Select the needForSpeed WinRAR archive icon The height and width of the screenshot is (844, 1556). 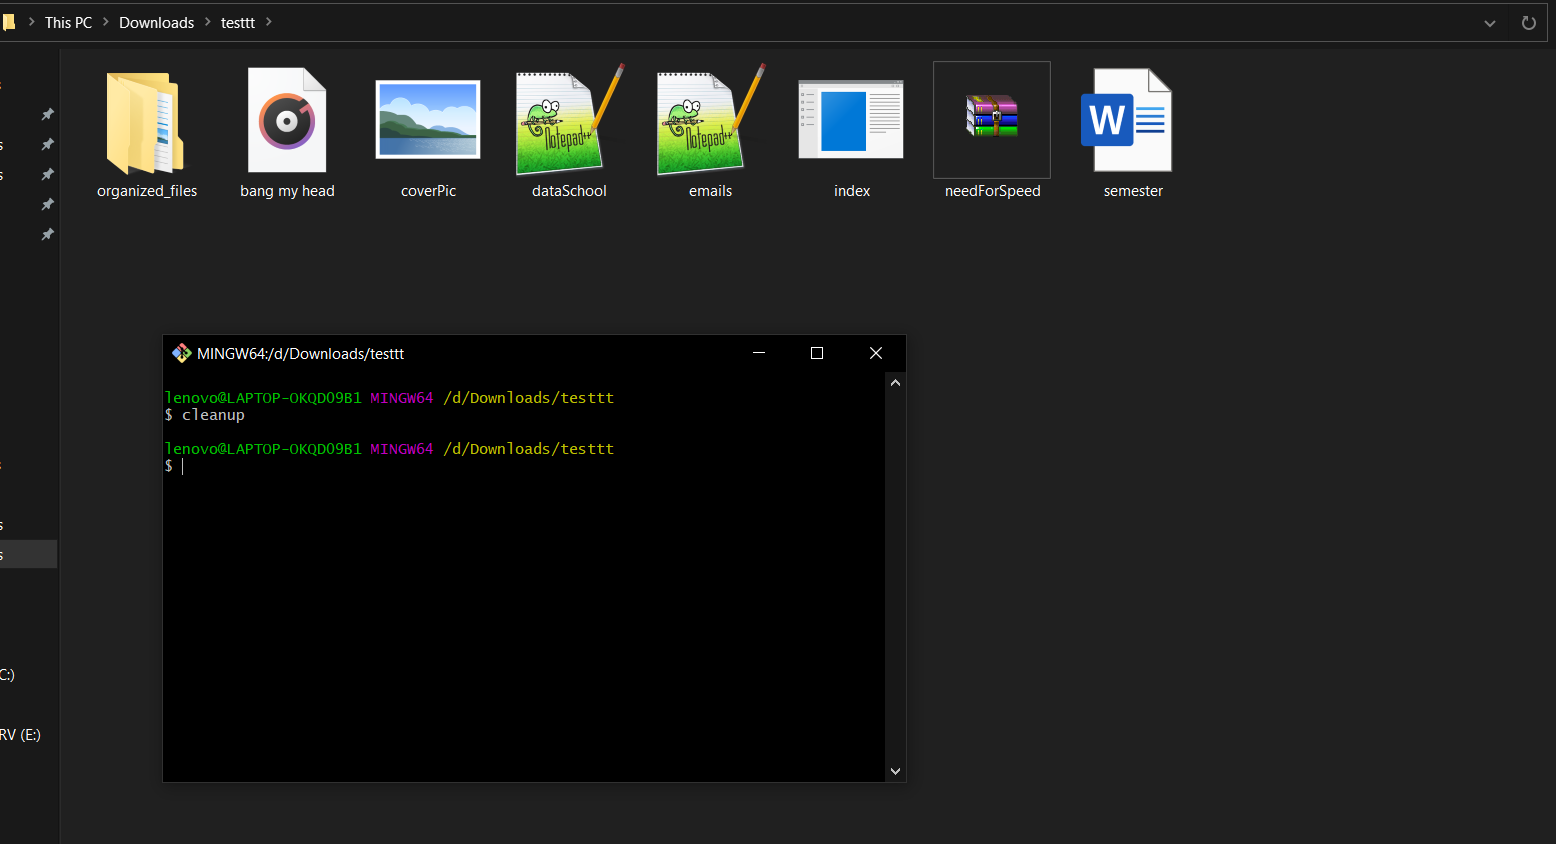(992, 116)
